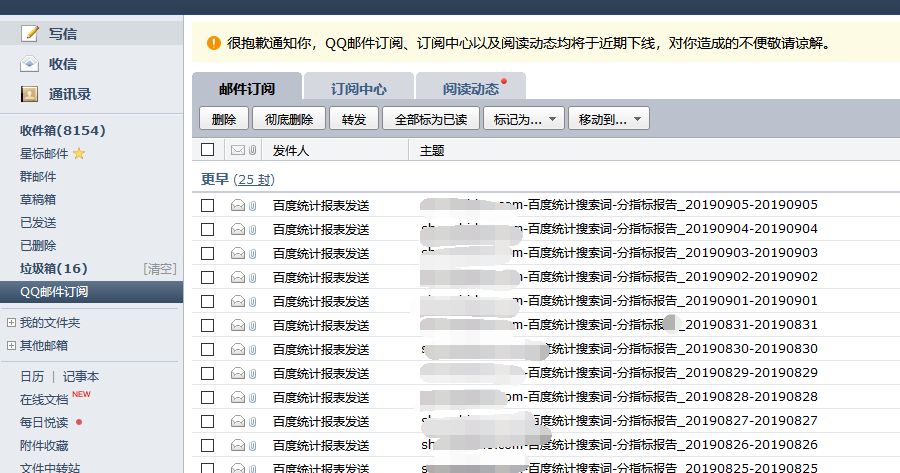Check the box for the 20190830 report email
The height and width of the screenshot is (473, 900).
coord(208,350)
